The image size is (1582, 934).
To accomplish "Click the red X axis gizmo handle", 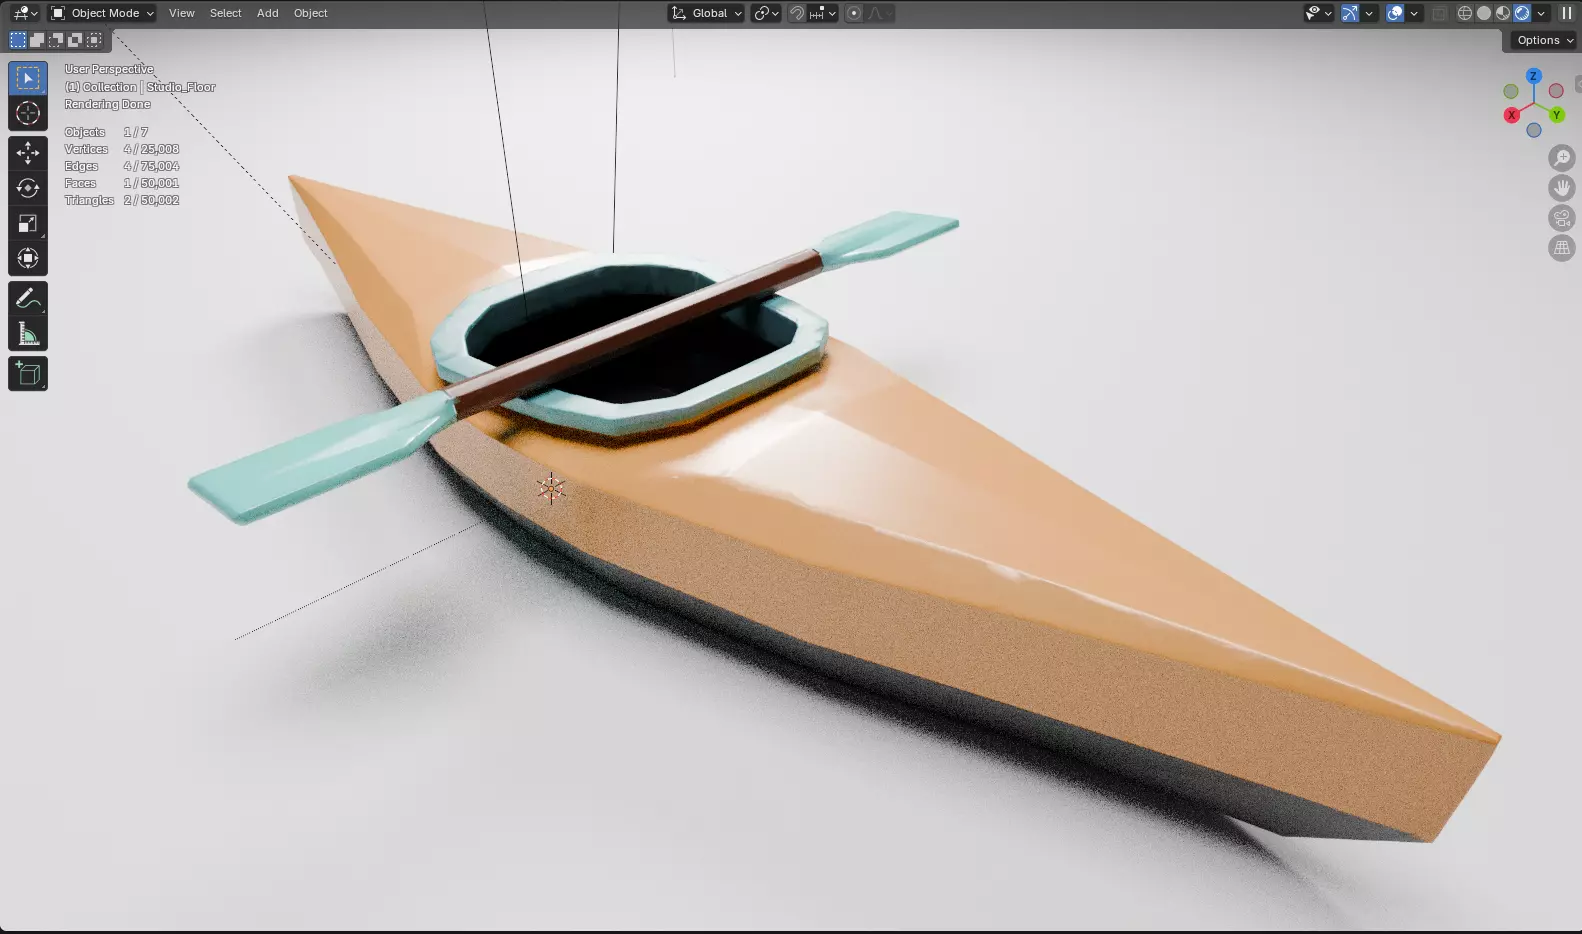I will 1511,115.
